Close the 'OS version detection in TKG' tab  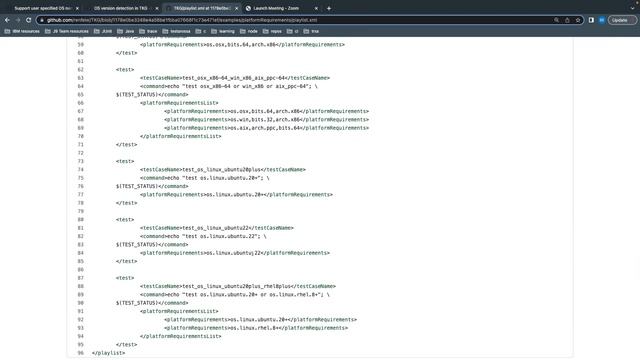pos(157,8)
